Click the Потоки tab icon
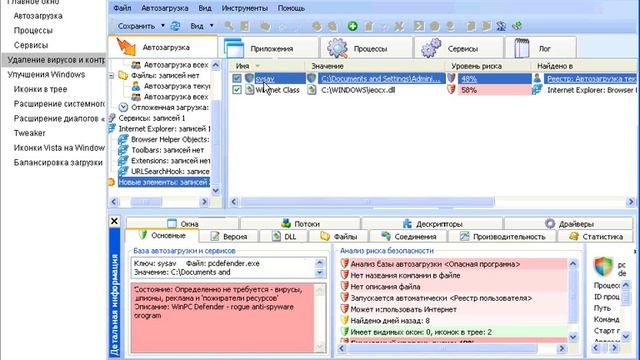This screenshot has height=360, width=640. [x=286, y=223]
